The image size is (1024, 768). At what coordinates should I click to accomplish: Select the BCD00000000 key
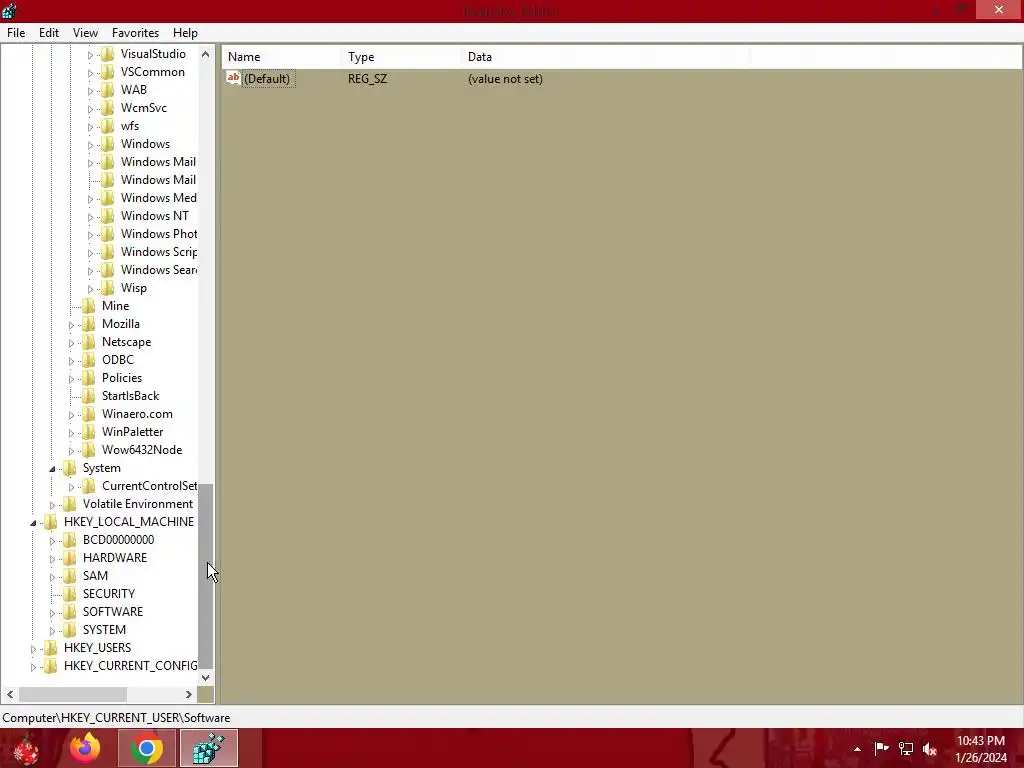click(x=118, y=540)
